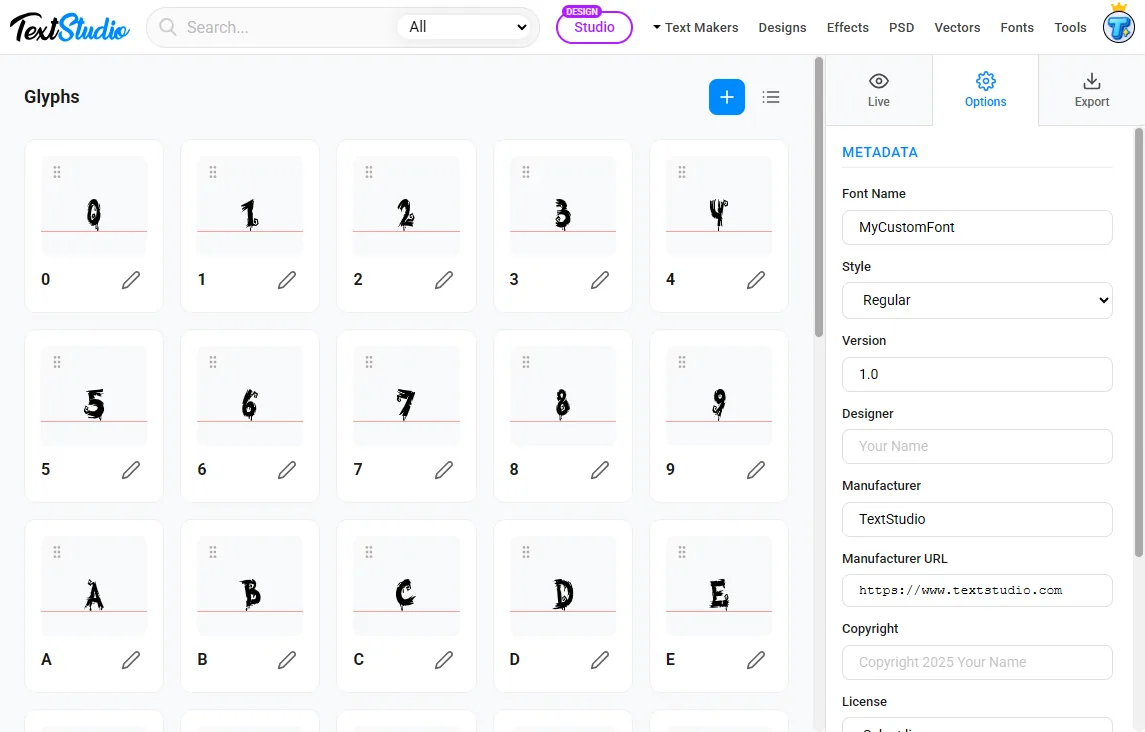The image size is (1145, 732).
Task: Open the Style Regular dropdown
Action: click(977, 300)
